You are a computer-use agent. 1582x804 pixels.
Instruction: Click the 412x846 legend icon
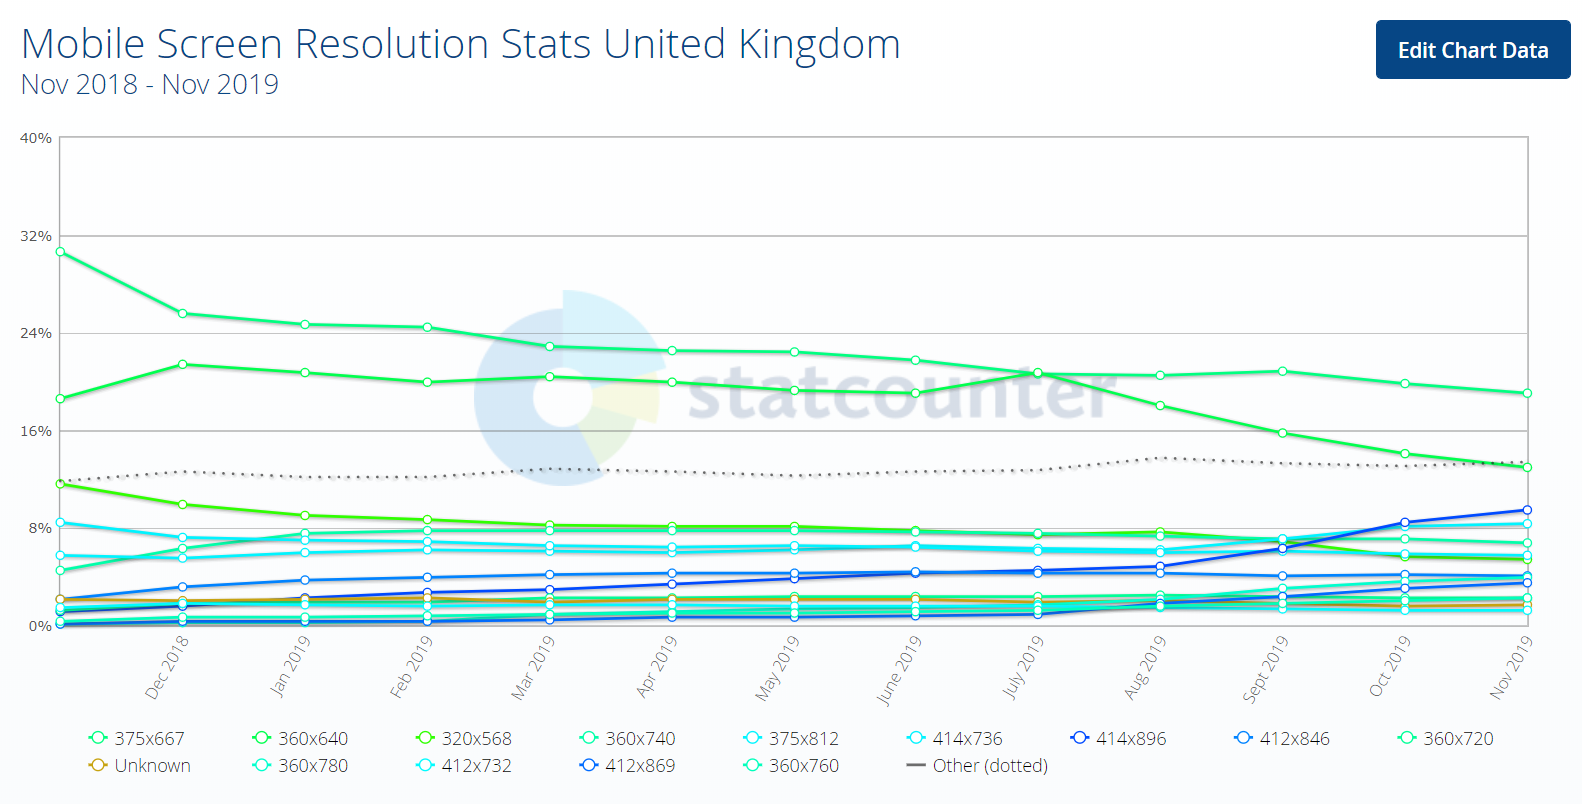coord(1243,737)
